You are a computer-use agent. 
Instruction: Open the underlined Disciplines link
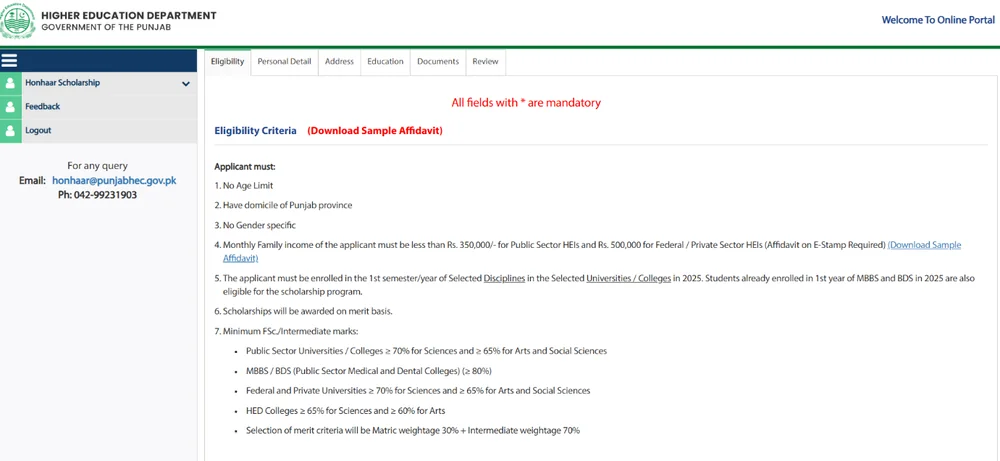coord(504,279)
